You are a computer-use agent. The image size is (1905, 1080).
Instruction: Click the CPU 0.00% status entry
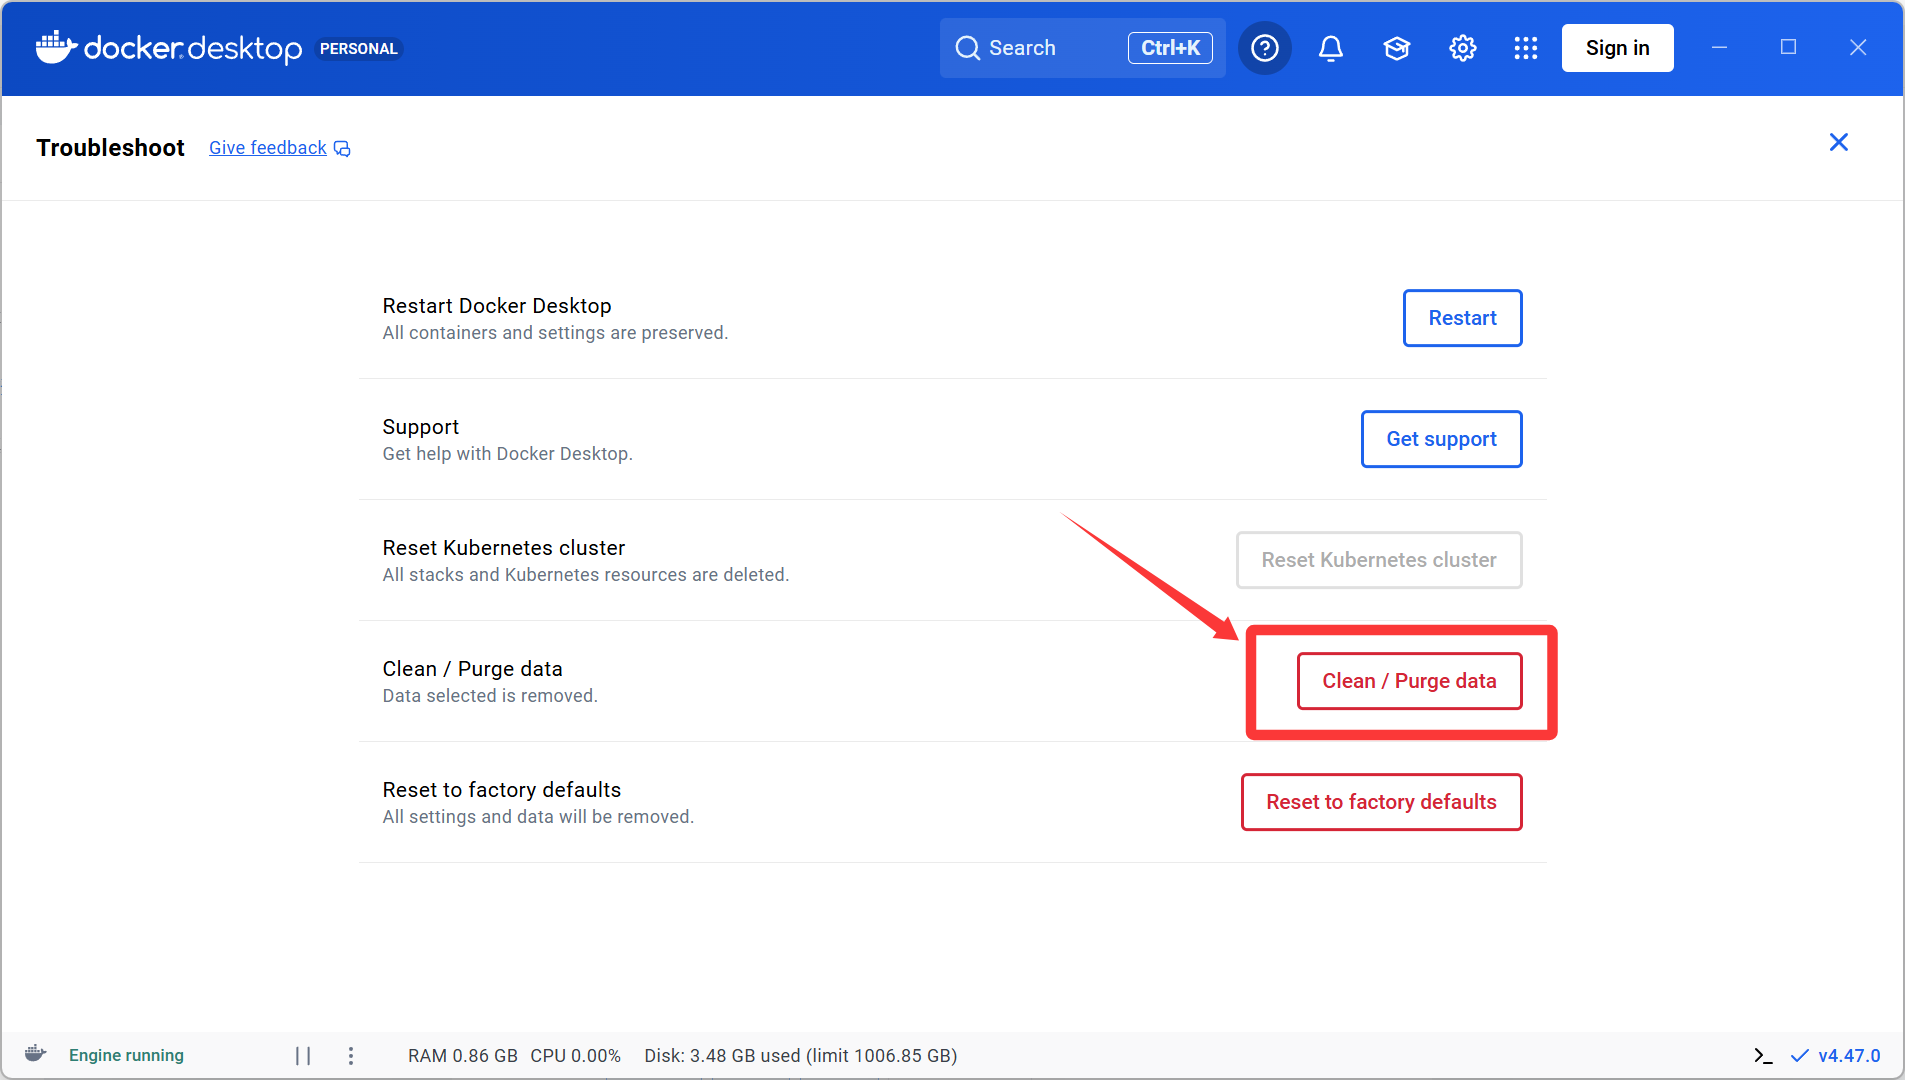[x=576, y=1056]
